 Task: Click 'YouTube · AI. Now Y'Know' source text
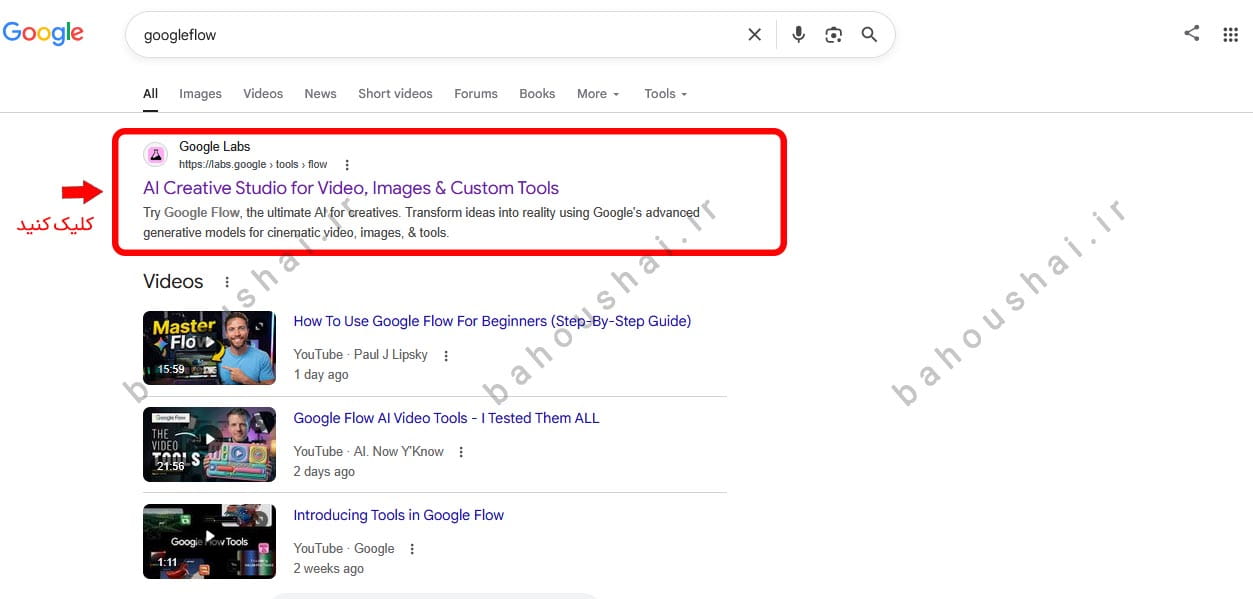coord(368,452)
